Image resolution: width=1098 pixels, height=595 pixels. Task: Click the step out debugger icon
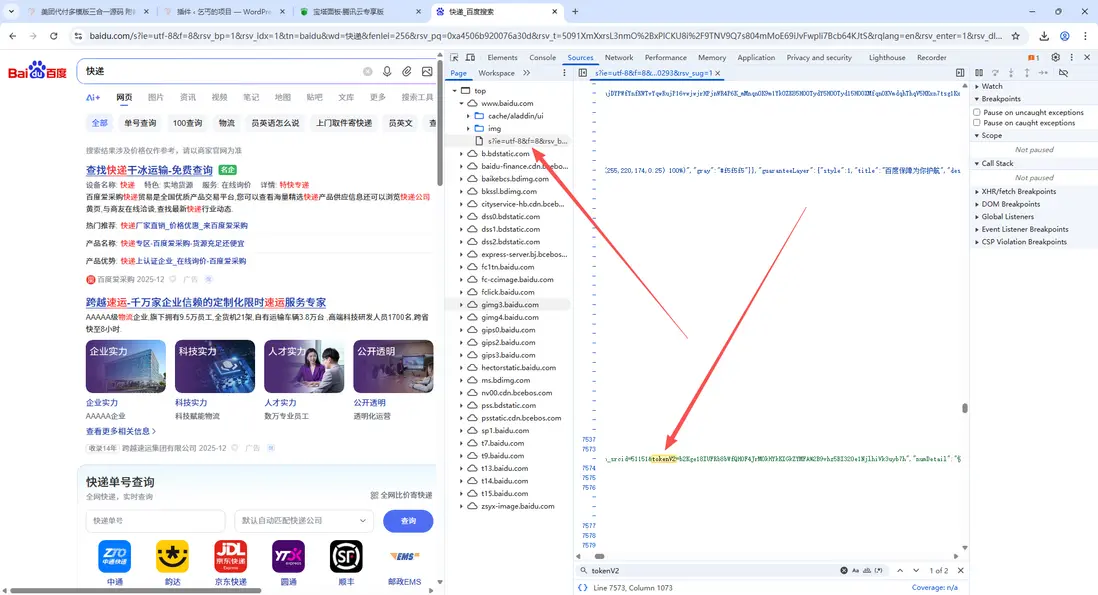pyautogui.click(x=1027, y=73)
